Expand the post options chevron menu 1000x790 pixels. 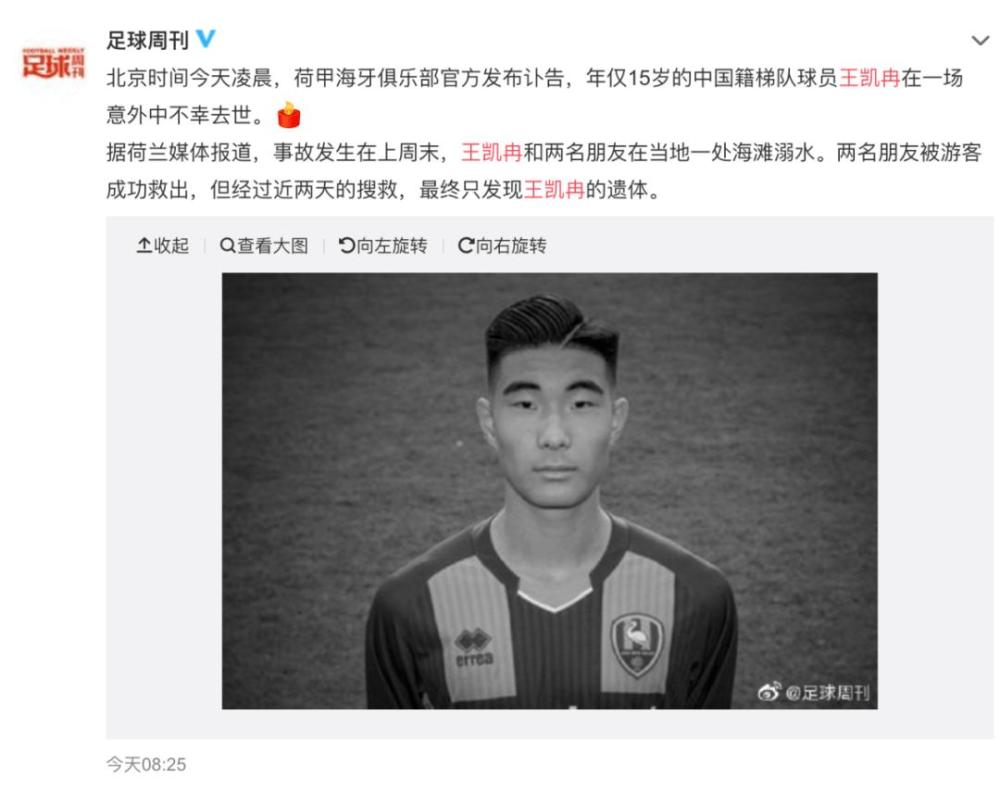pos(980,41)
